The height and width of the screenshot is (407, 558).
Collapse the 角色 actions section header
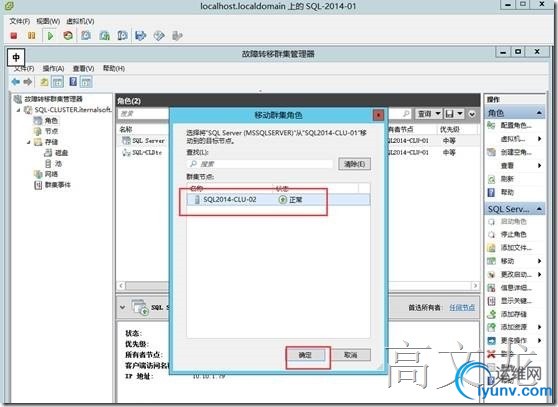click(x=539, y=113)
